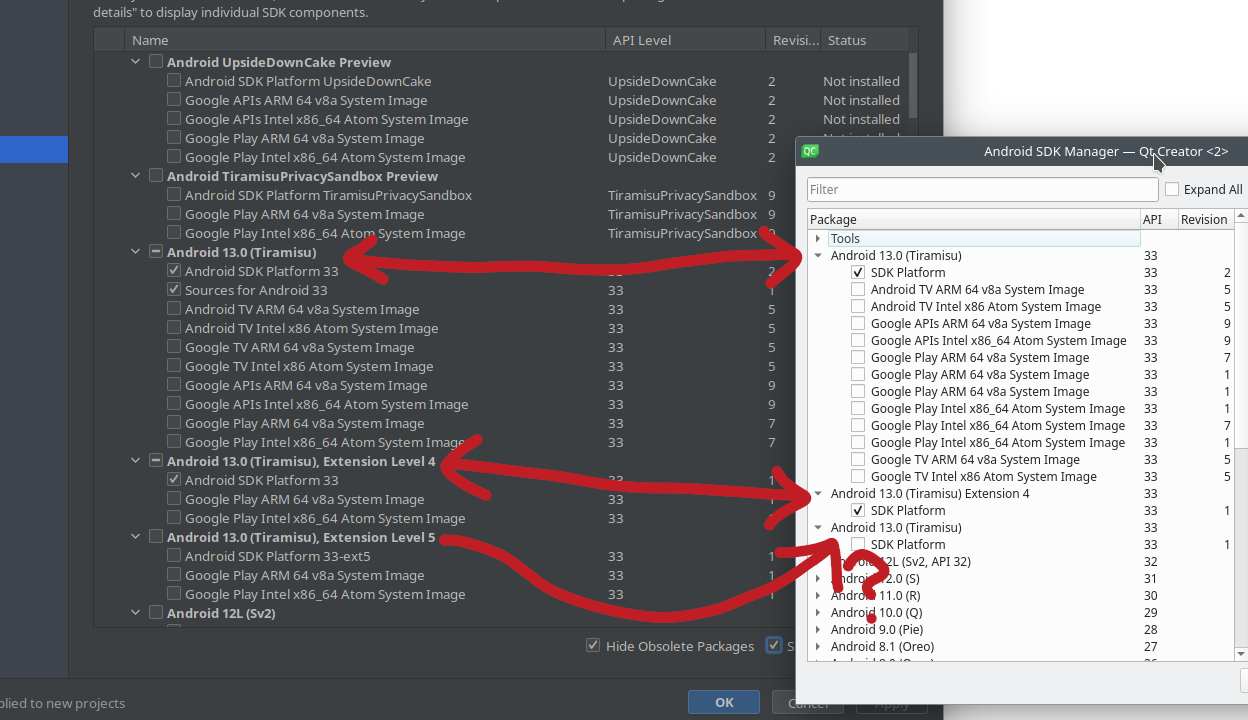The image size is (1248, 720).
Task: Click the Qt Creator icon in the title bar
Action: click(811, 151)
